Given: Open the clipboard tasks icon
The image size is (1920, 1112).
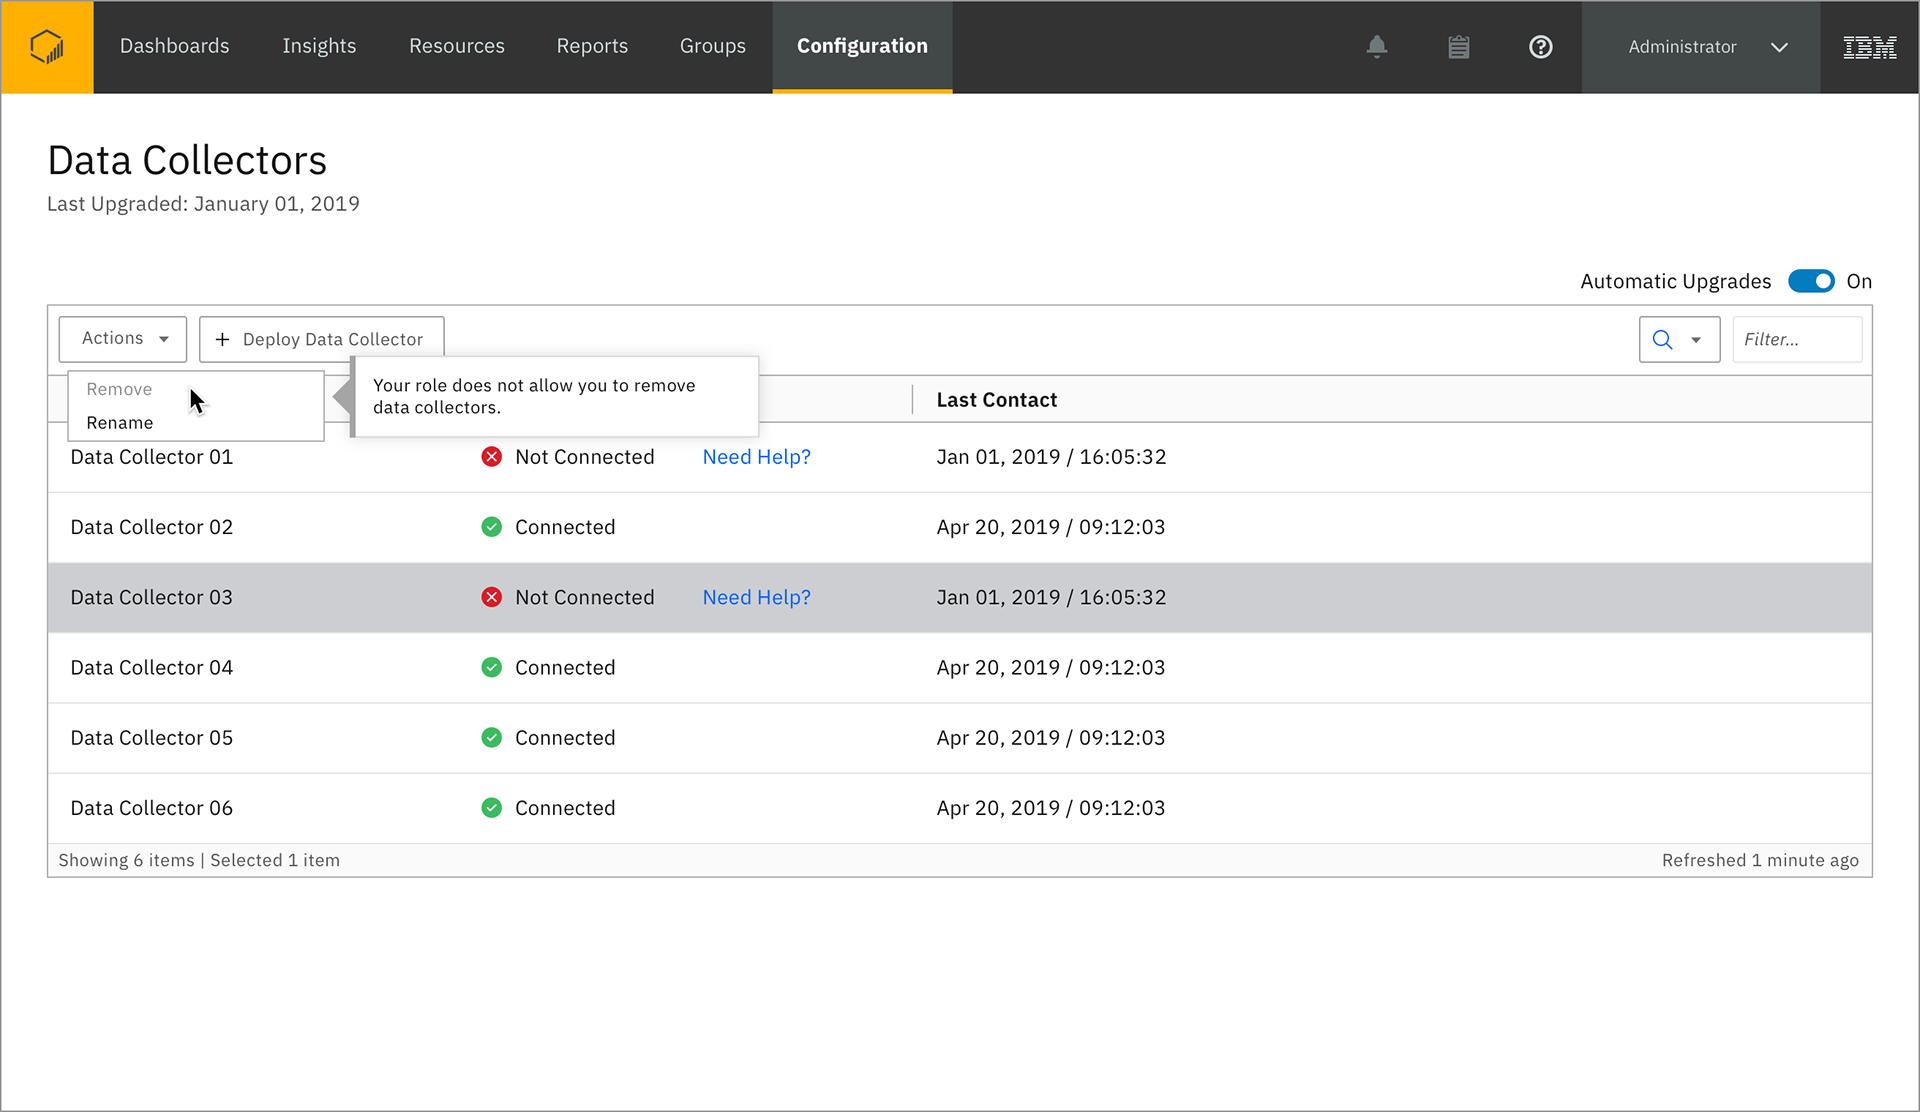Looking at the screenshot, I should click(x=1459, y=47).
